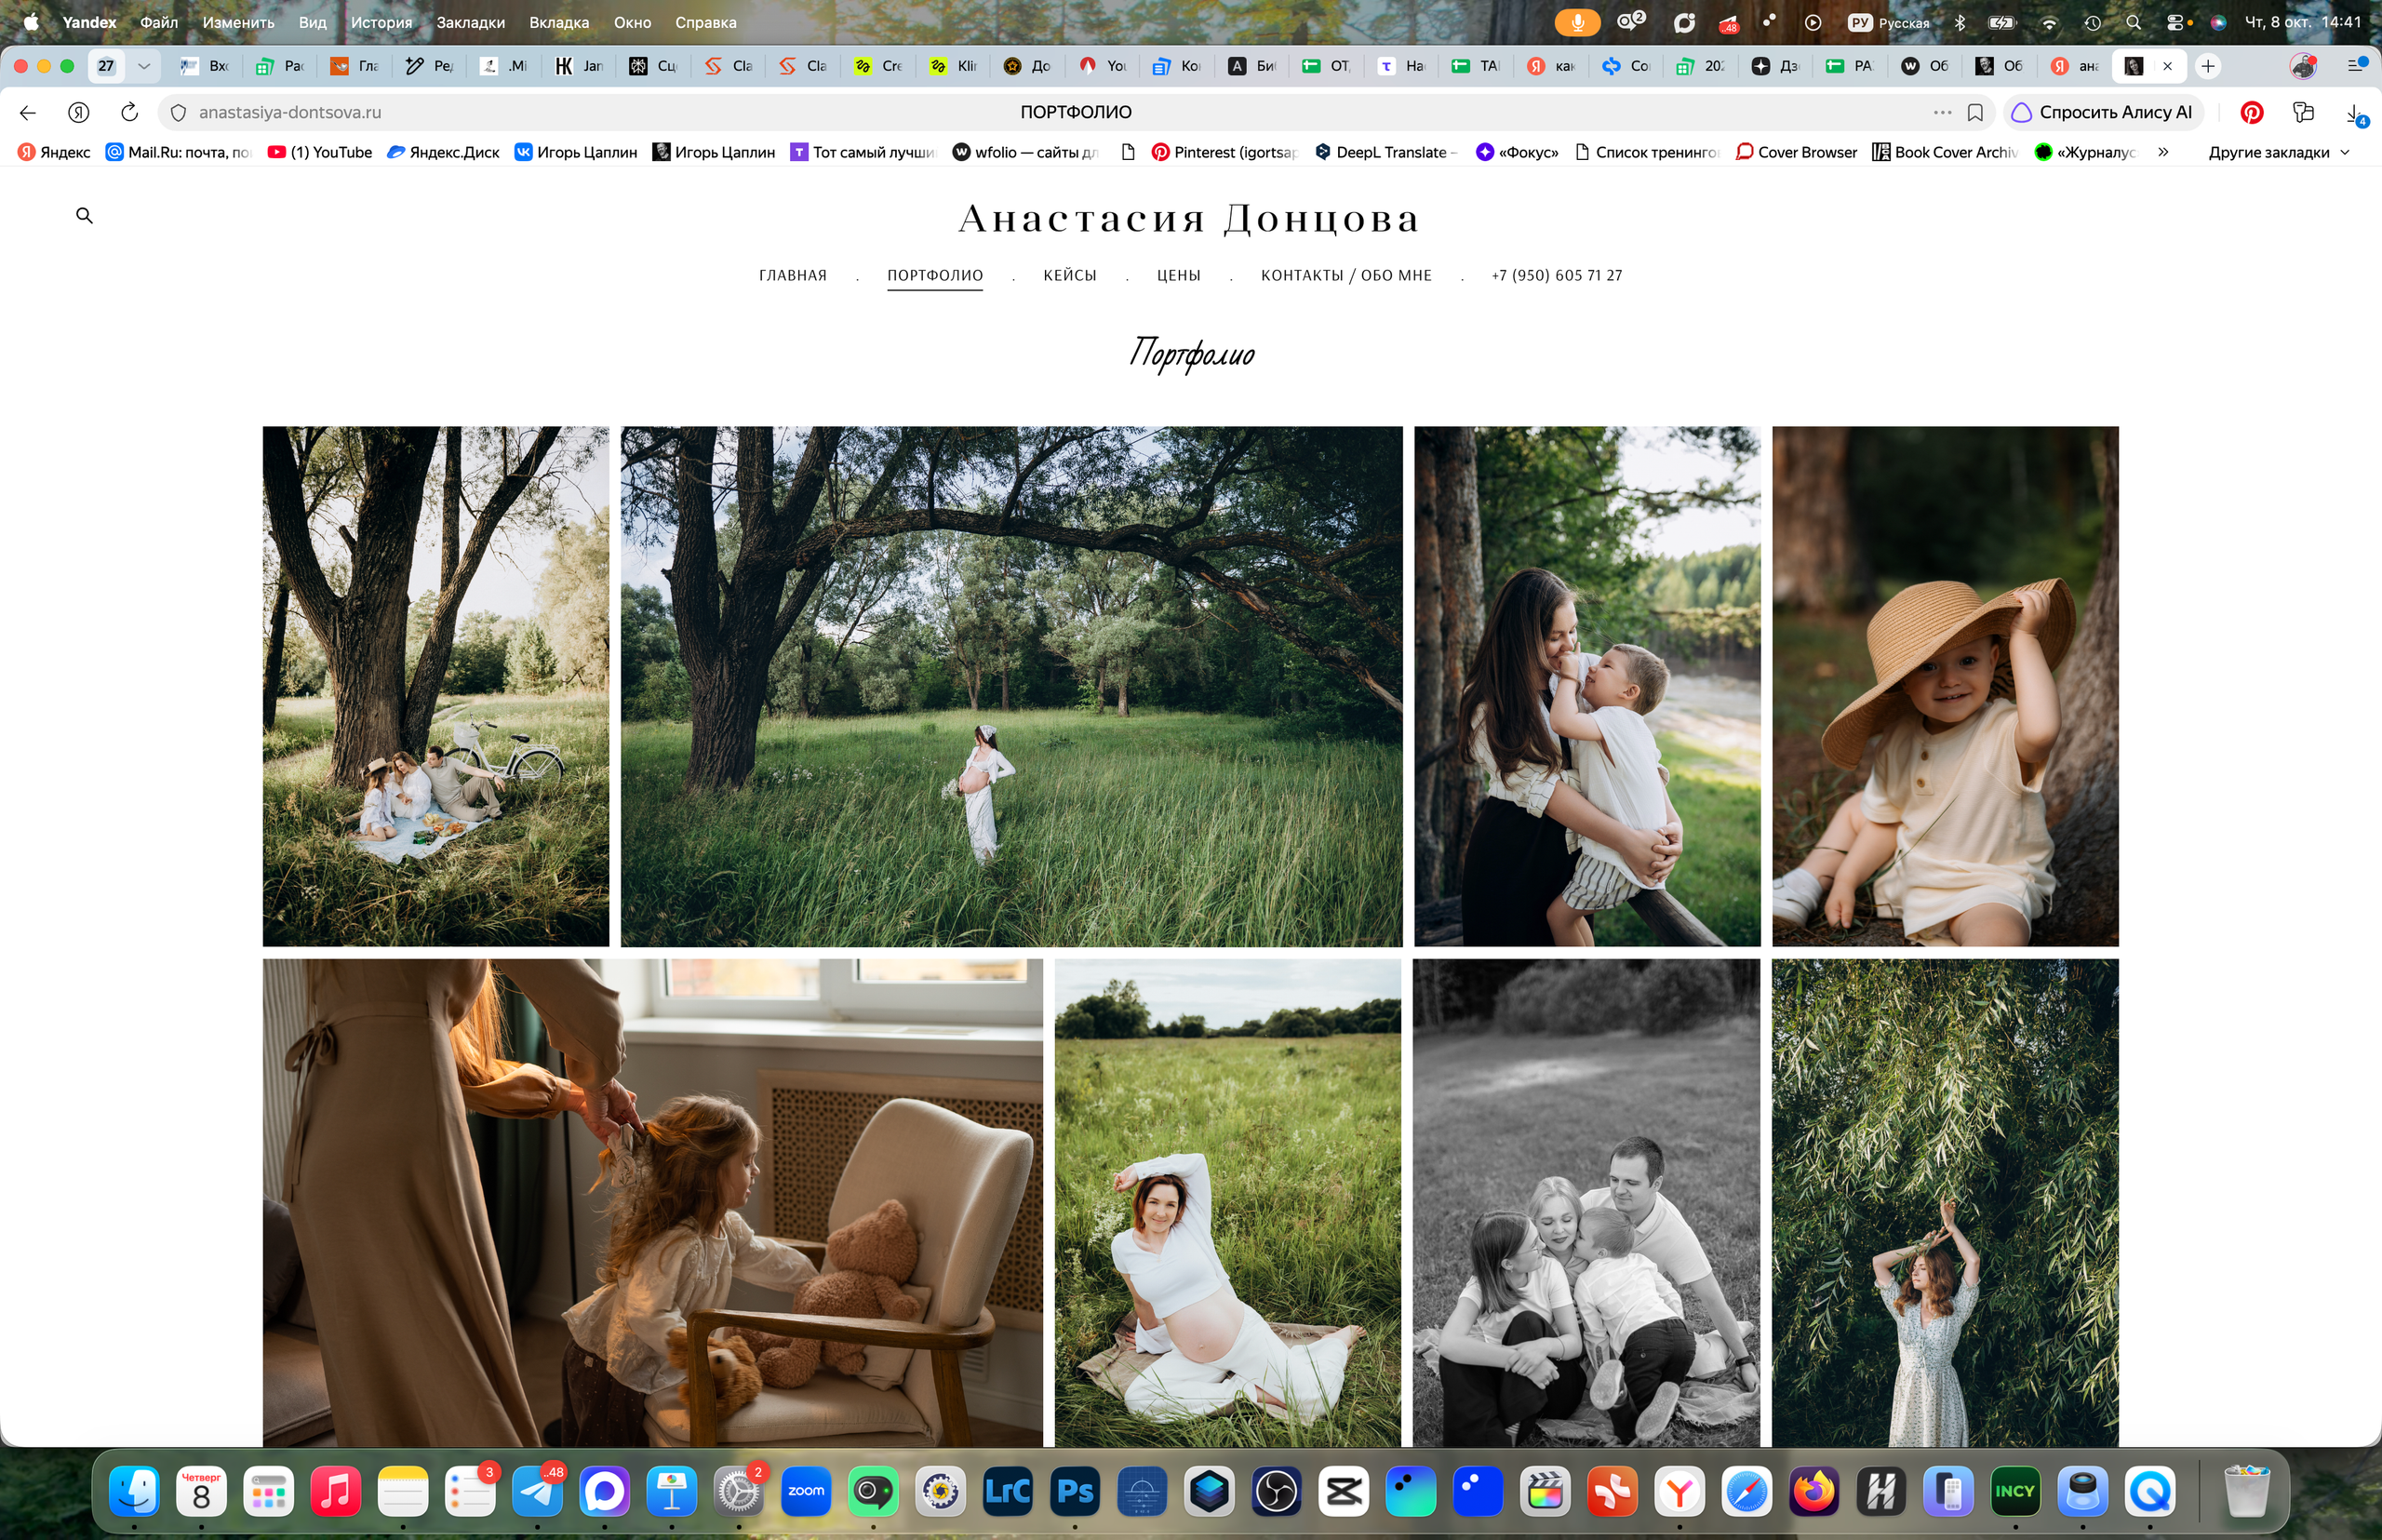Open the downloads arrow icon
Screen dimensions: 2382x1540
coord(2355,114)
